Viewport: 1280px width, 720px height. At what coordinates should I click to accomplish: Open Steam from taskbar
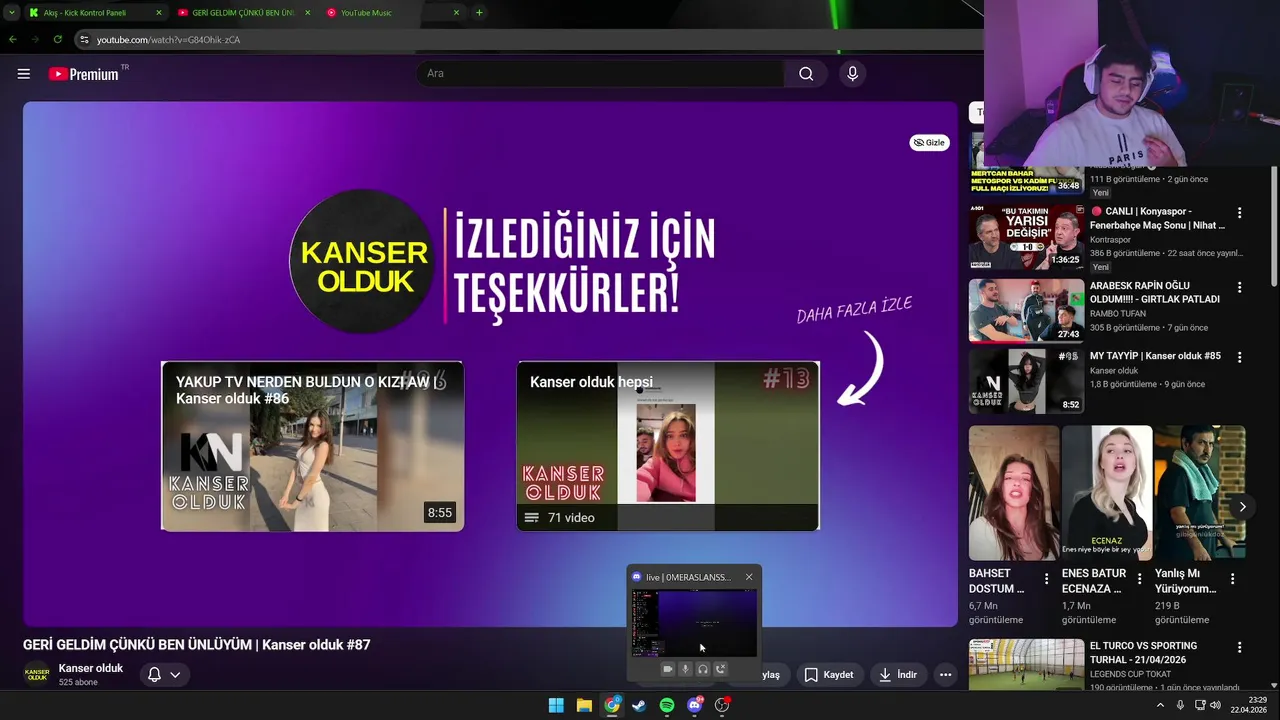click(x=639, y=705)
